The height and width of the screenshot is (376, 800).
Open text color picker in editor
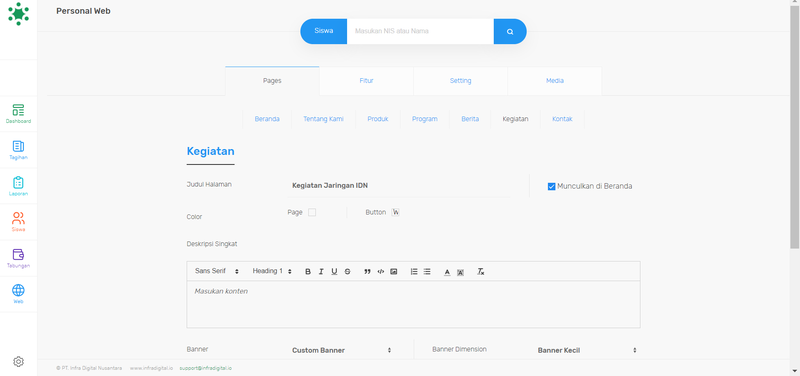(447, 272)
